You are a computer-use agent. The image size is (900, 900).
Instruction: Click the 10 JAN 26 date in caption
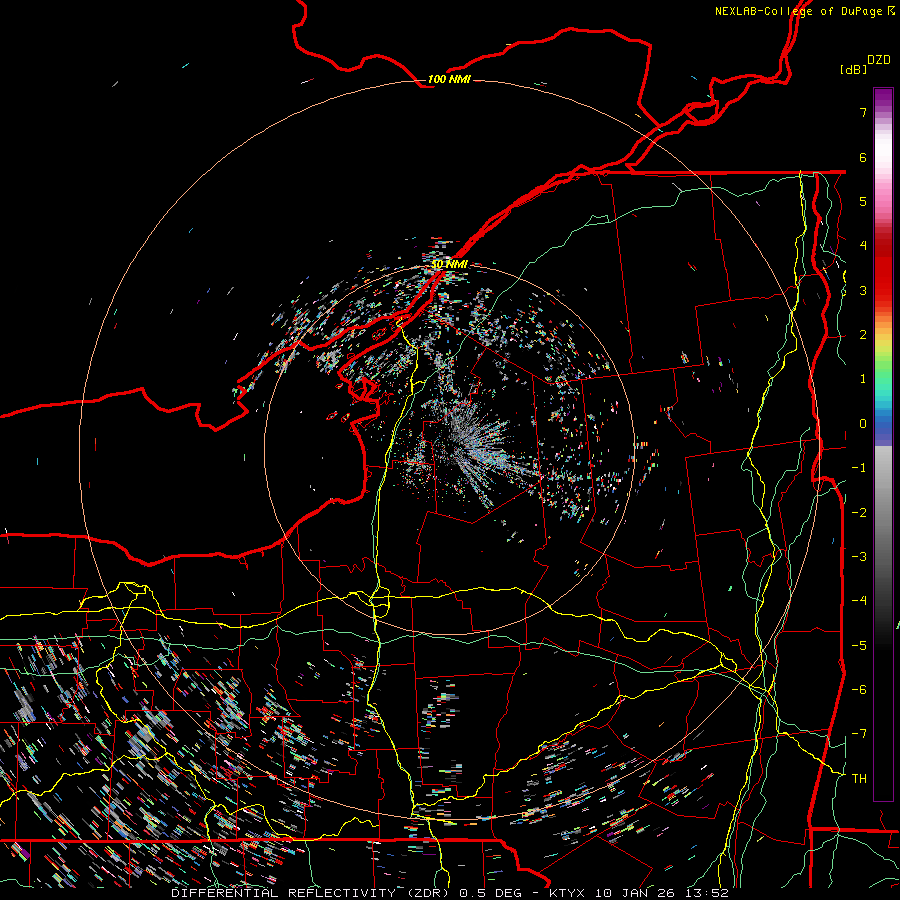[x=637, y=893]
